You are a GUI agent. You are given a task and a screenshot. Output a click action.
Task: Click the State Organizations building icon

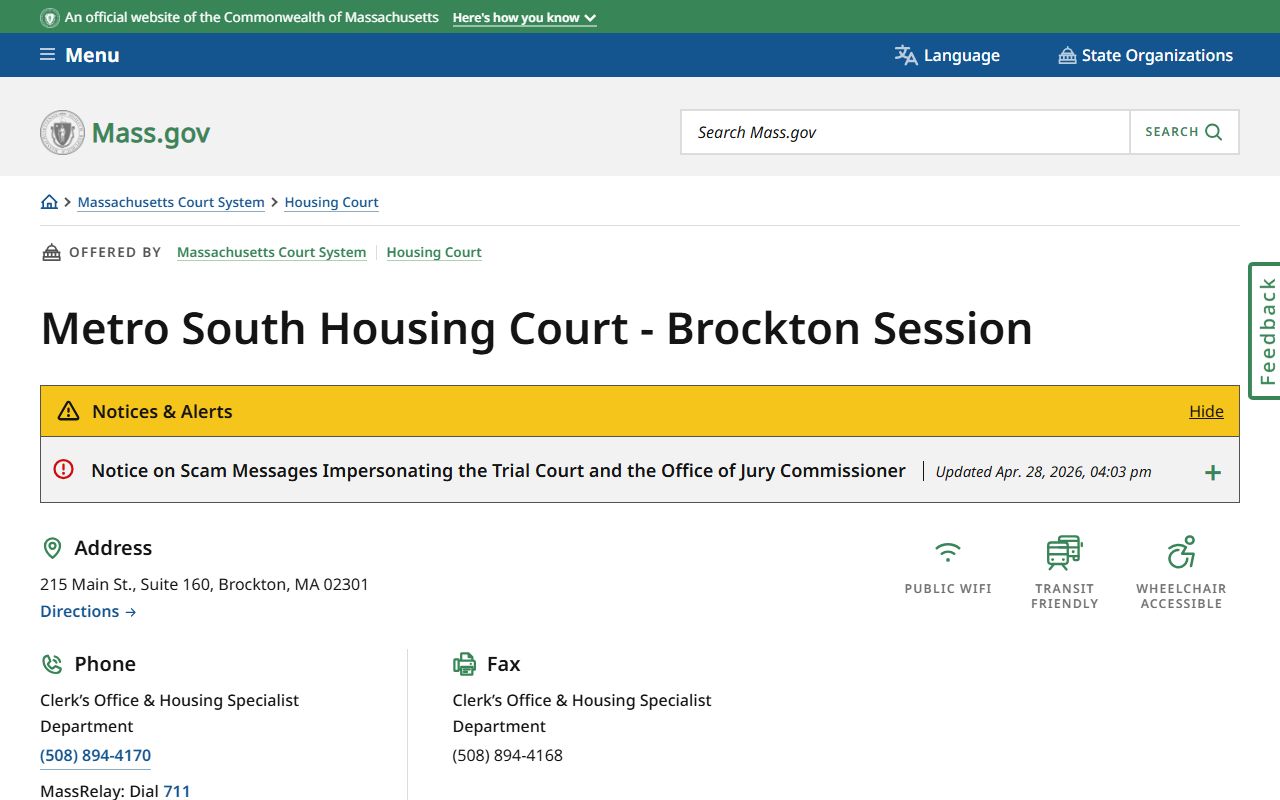tap(1067, 55)
